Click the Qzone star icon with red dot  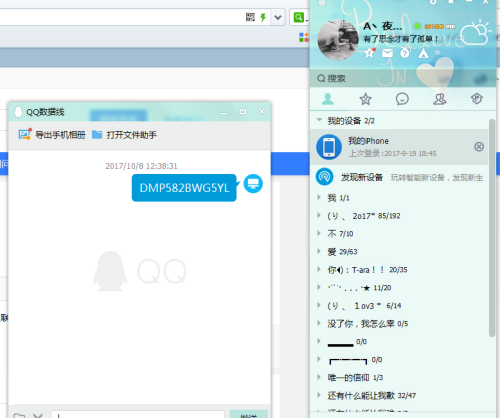369,53
